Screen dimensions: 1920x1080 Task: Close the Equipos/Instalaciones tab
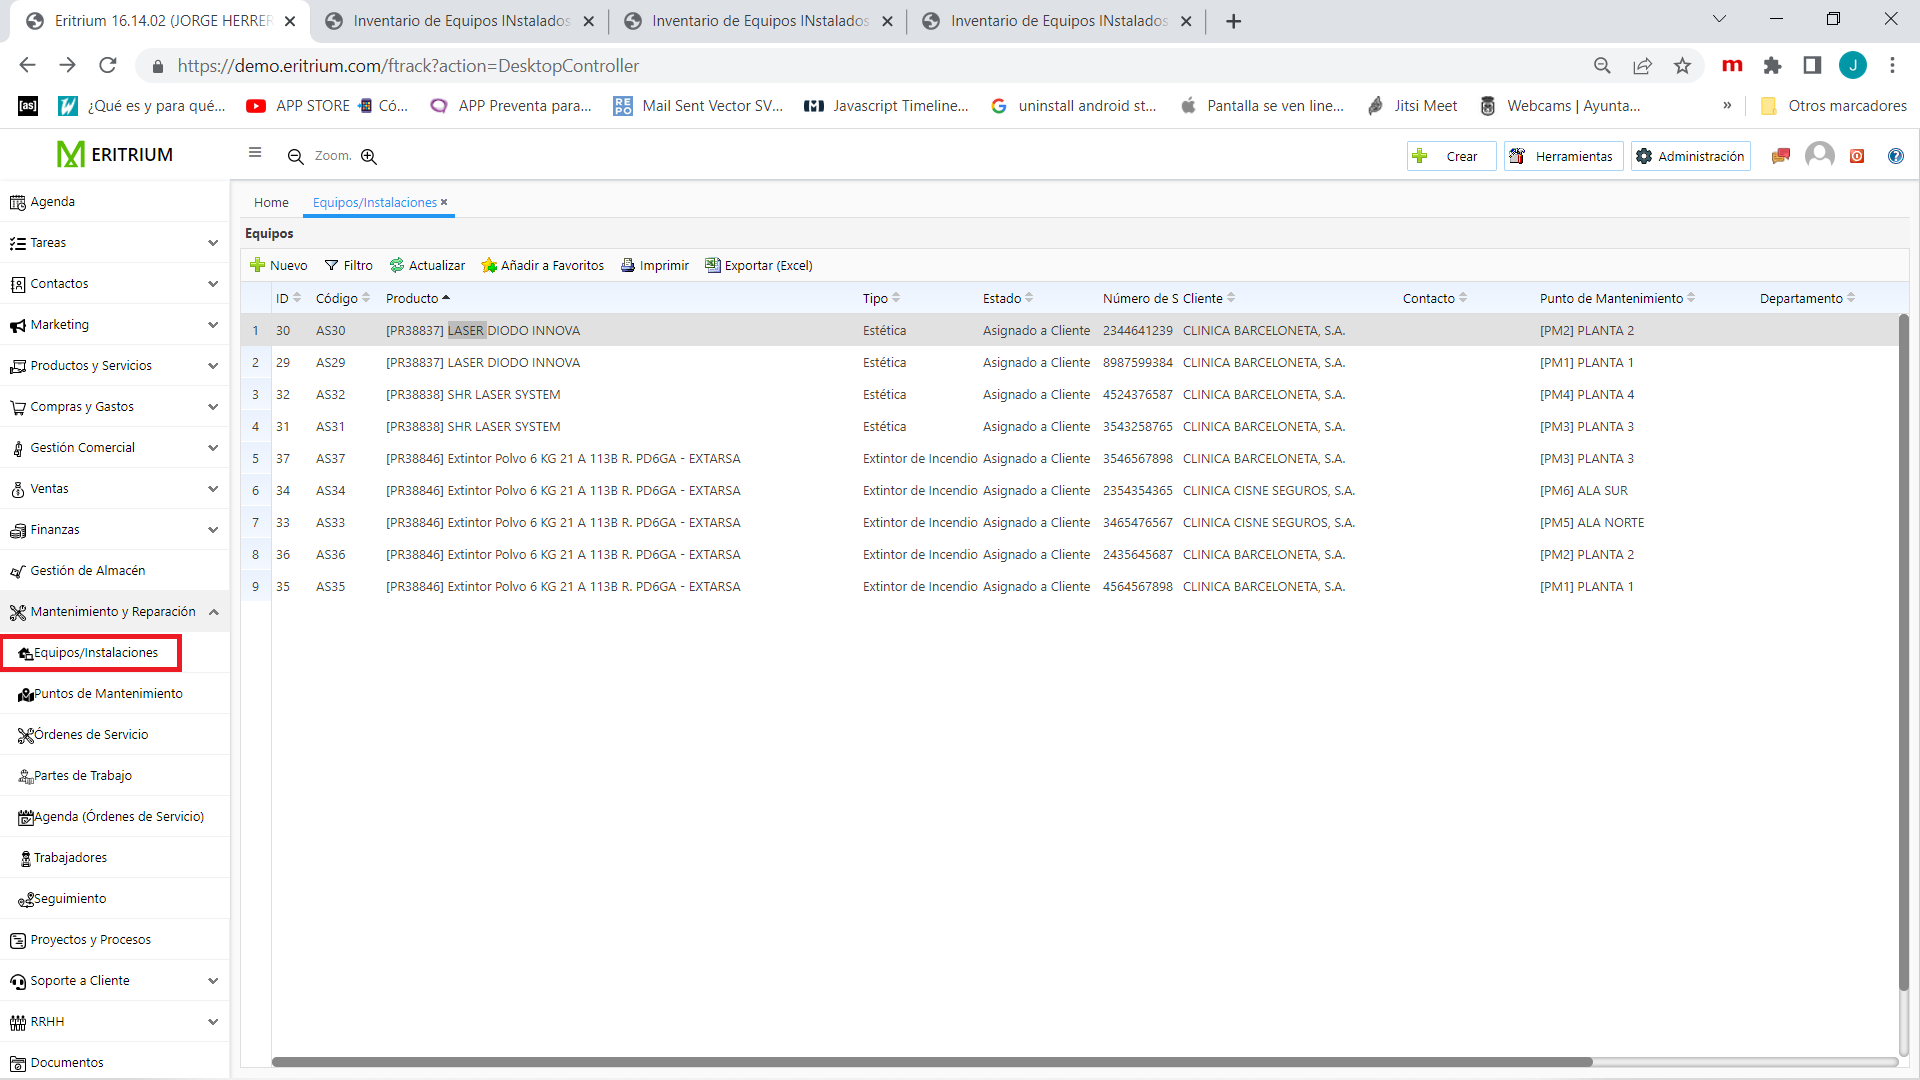pos(444,202)
